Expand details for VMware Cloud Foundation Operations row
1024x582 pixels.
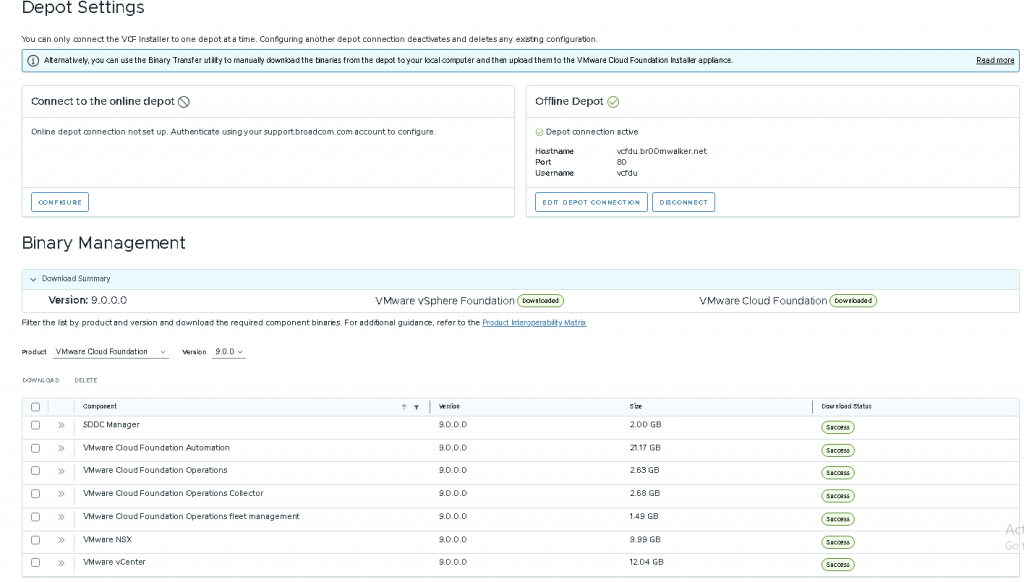[x=61, y=471]
